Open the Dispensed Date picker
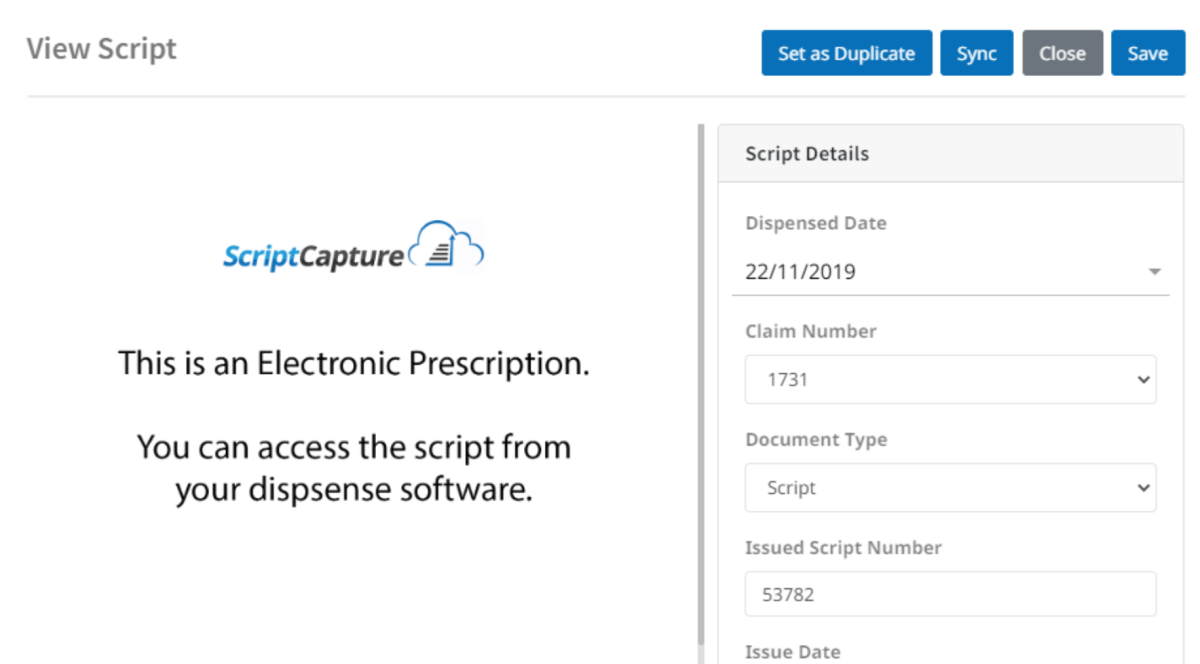The height and width of the screenshot is (664, 1200). click(x=950, y=270)
